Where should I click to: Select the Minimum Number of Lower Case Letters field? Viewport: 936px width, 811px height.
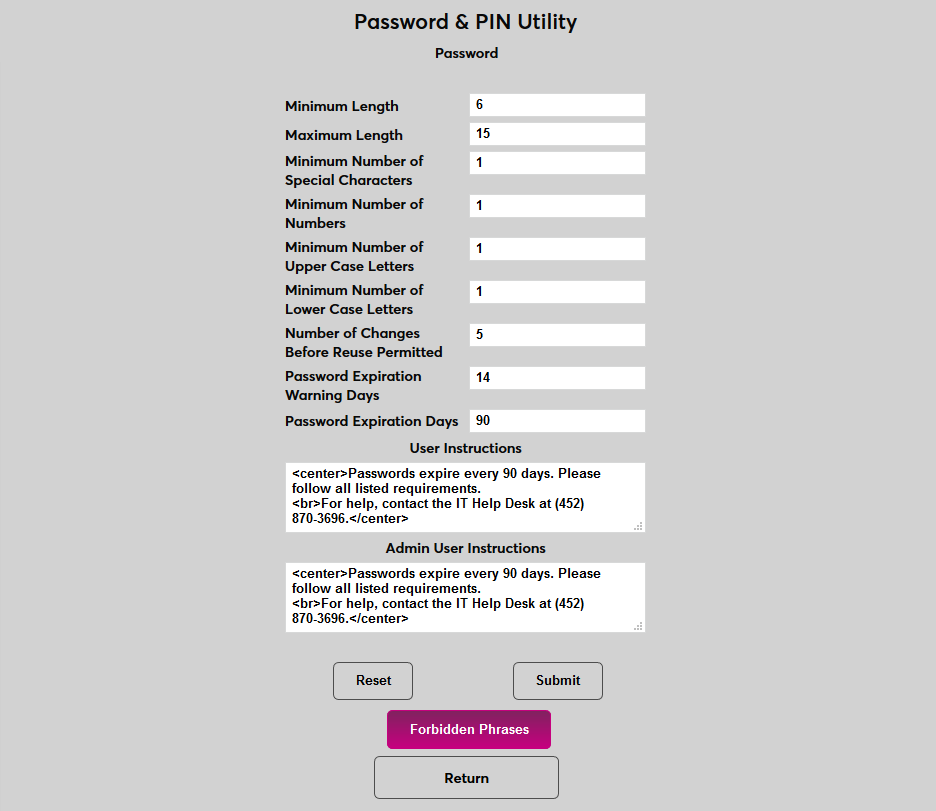[556, 291]
